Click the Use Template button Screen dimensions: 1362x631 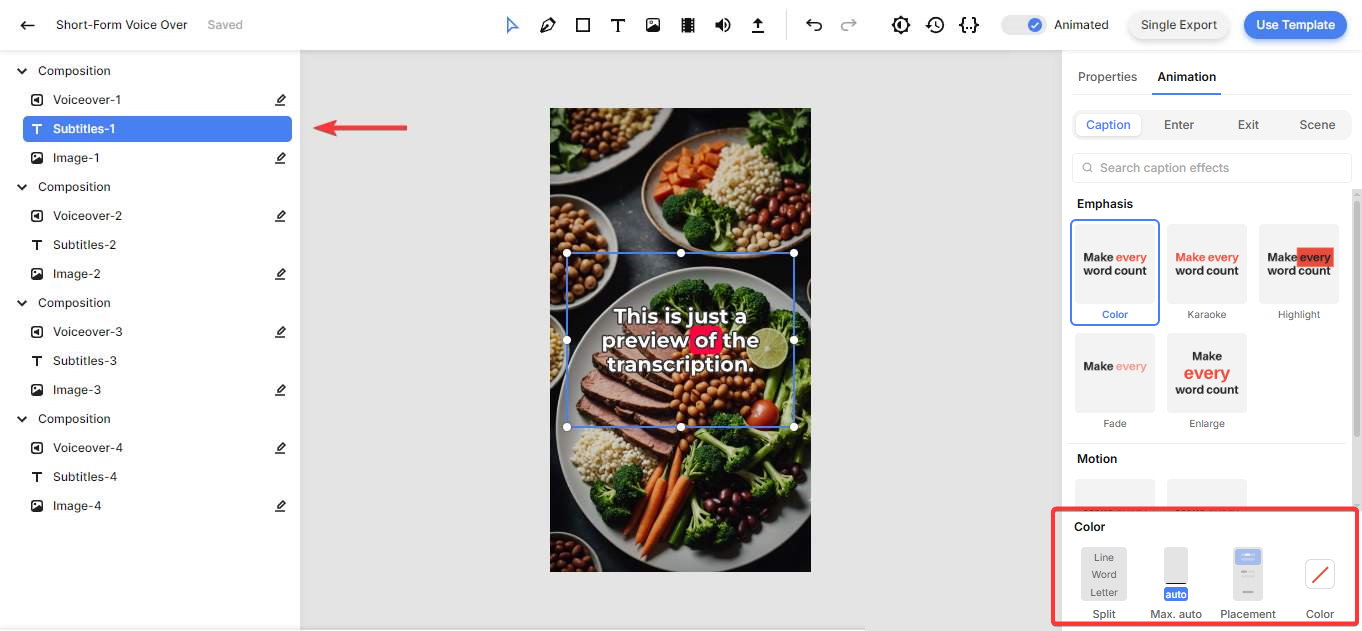(x=1295, y=25)
